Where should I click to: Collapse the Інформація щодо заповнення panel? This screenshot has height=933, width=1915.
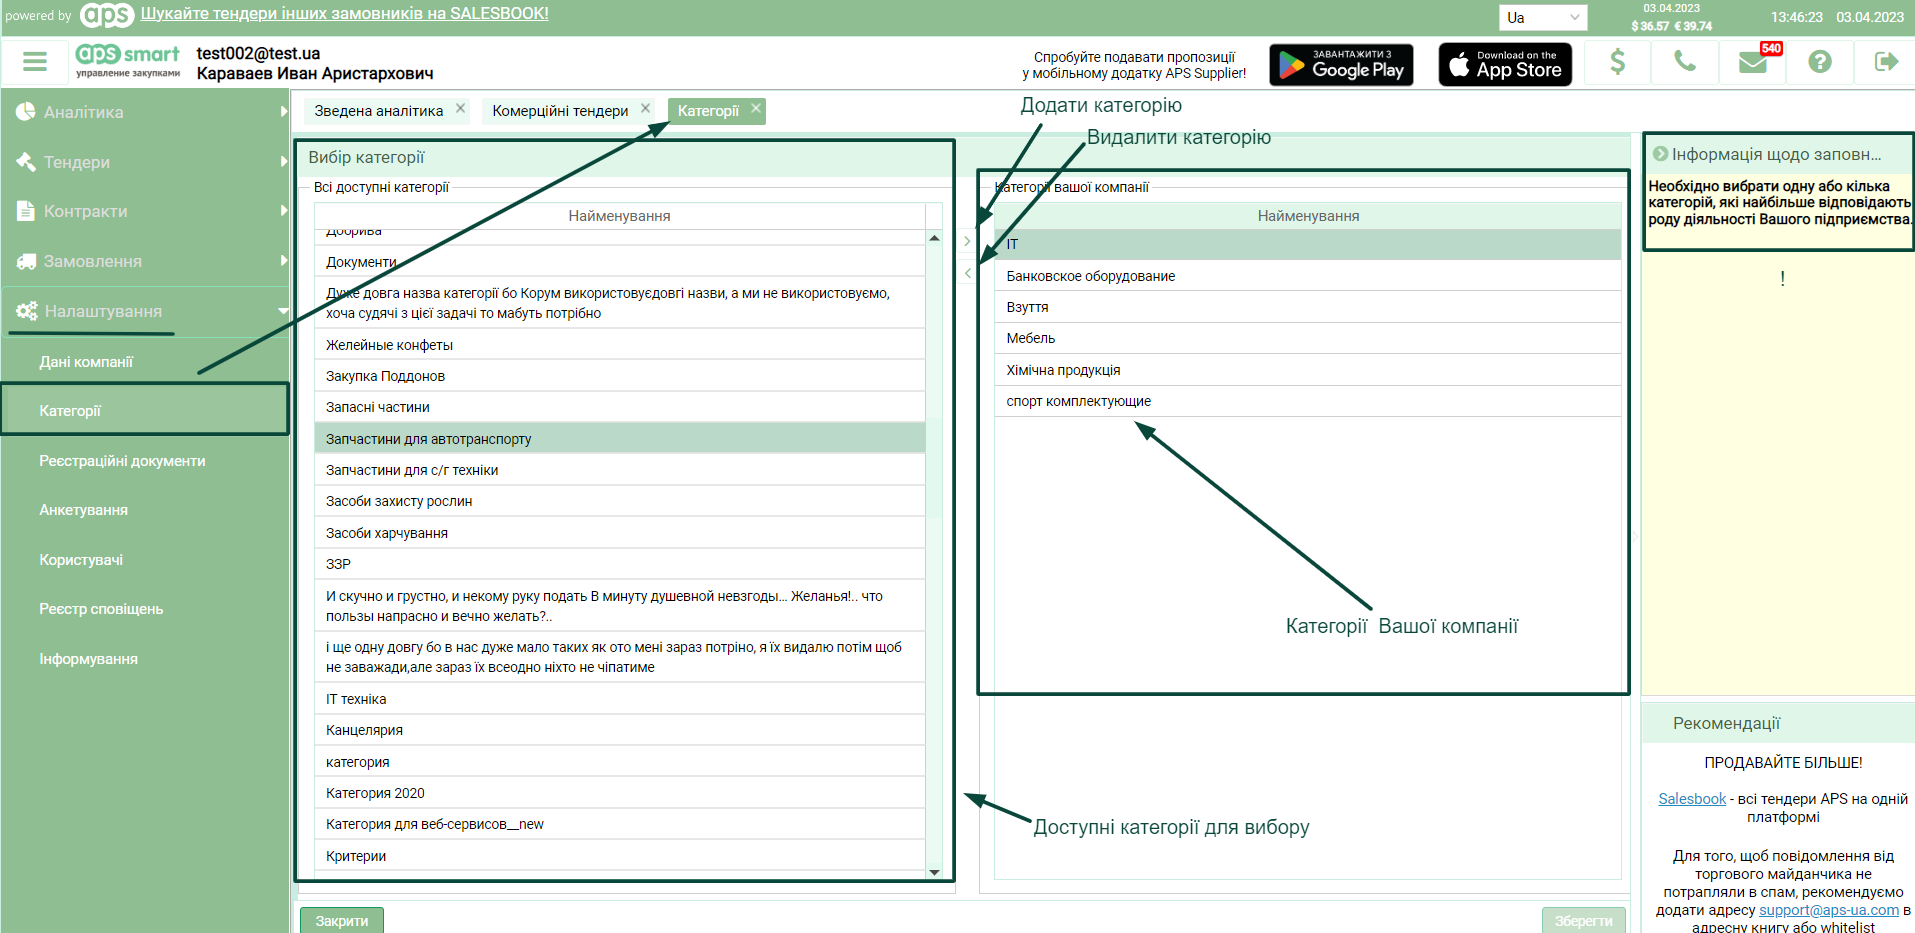pos(1660,154)
